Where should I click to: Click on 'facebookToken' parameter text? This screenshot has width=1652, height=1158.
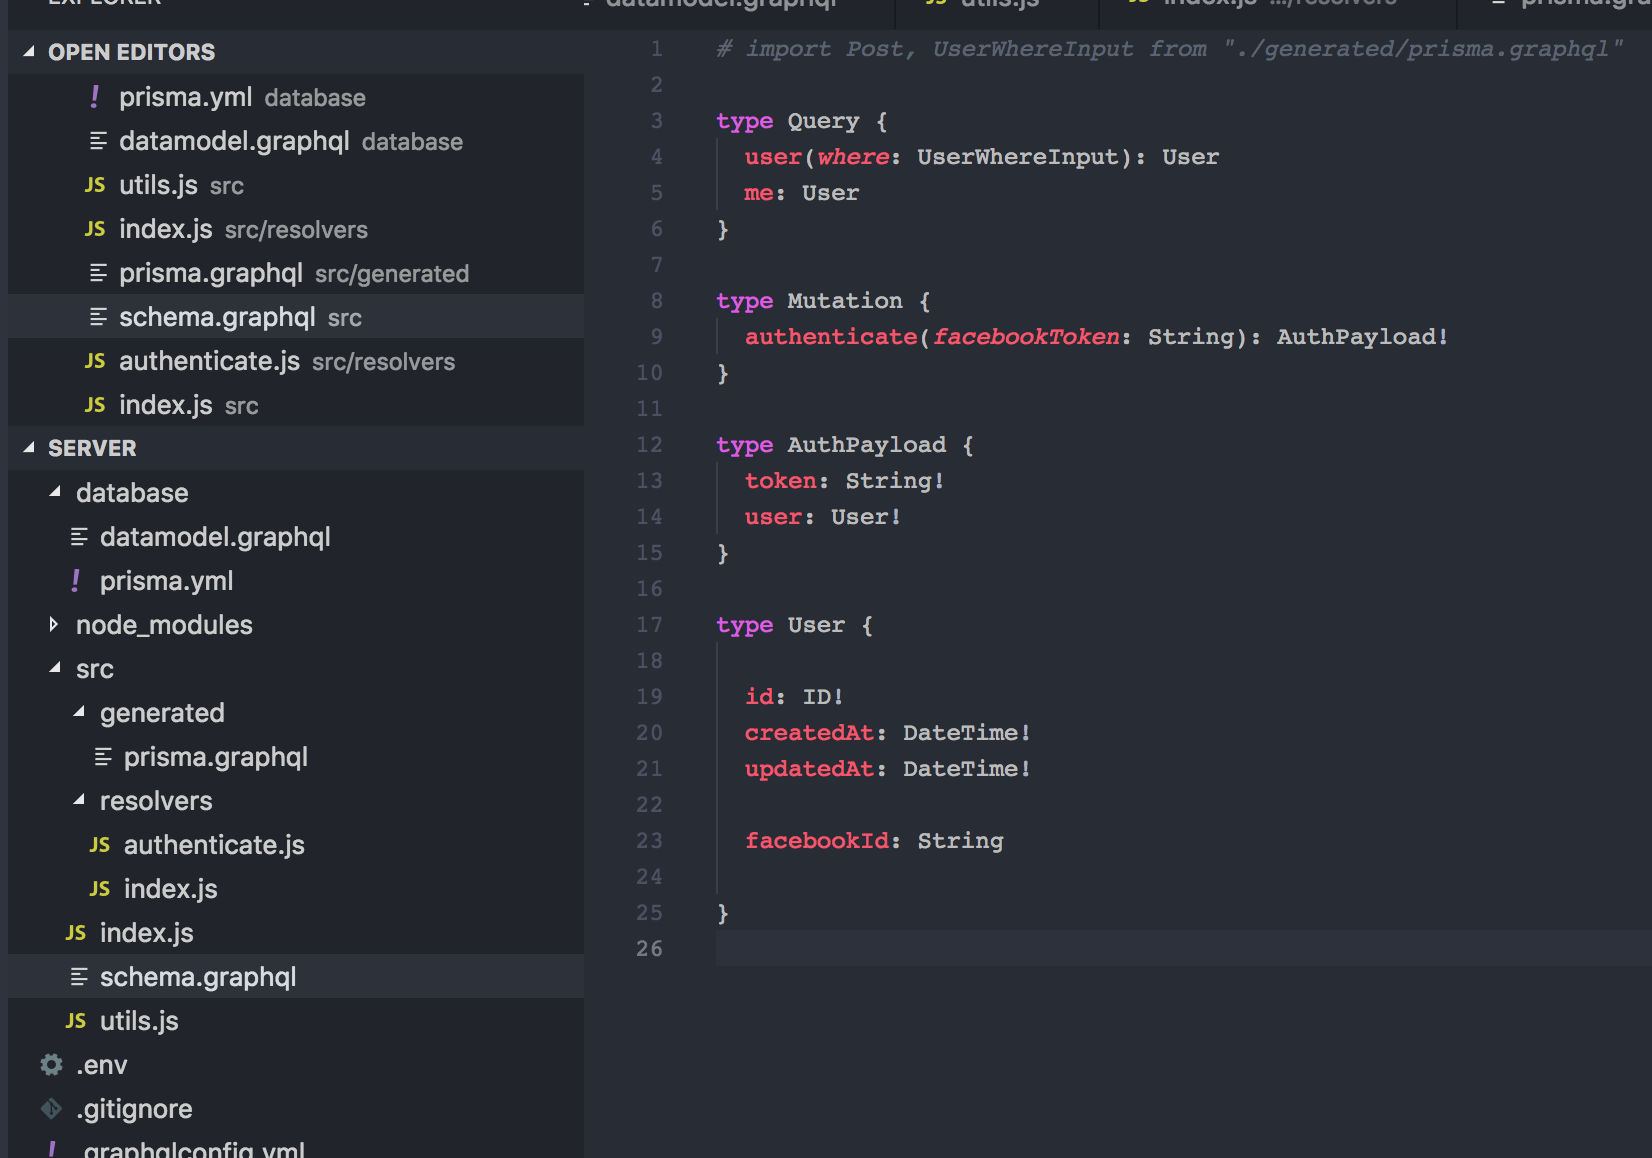[x=1026, y=337]
